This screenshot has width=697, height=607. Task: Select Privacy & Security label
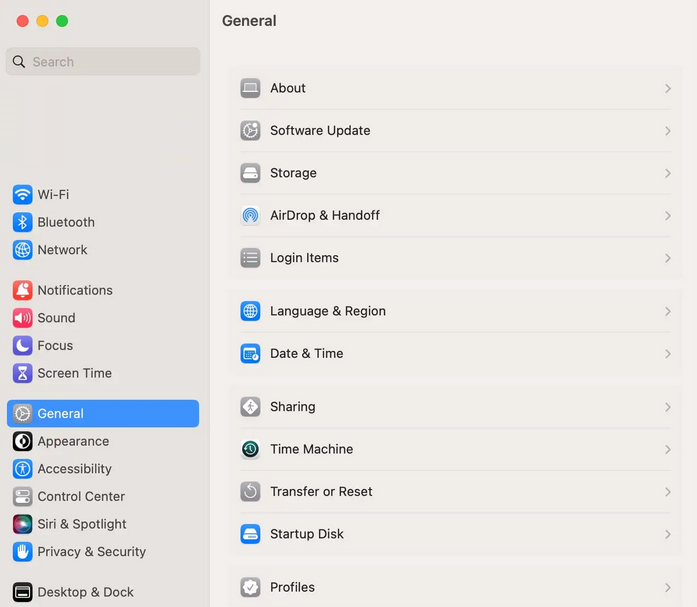pyautogui.click(x=92, y=551)
